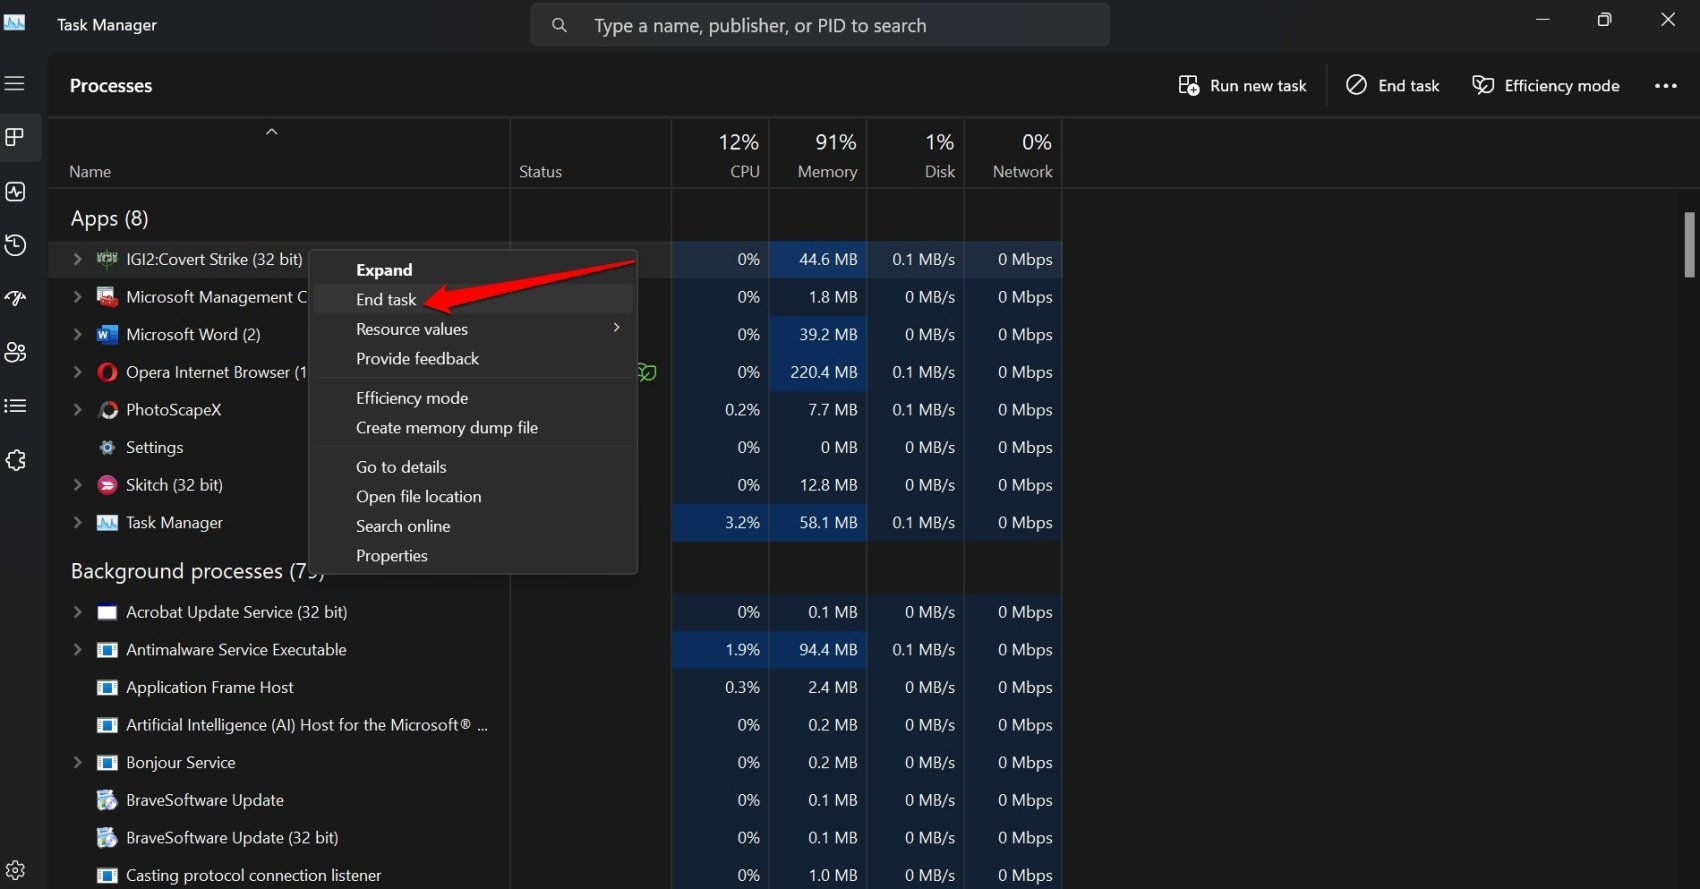Screen dimensions: 1700x889
Task: Toggle the hamburger navigation menu
Action: click(15, 84)
